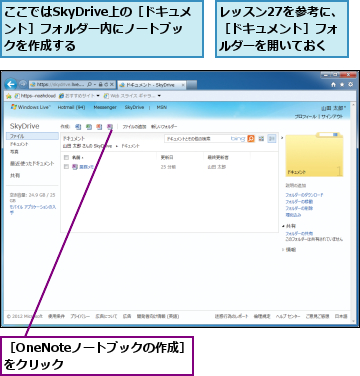Viewport: 360px width, 376px height.
Task: Click the embed link under folder actions
Action: (x=293, y=215)
